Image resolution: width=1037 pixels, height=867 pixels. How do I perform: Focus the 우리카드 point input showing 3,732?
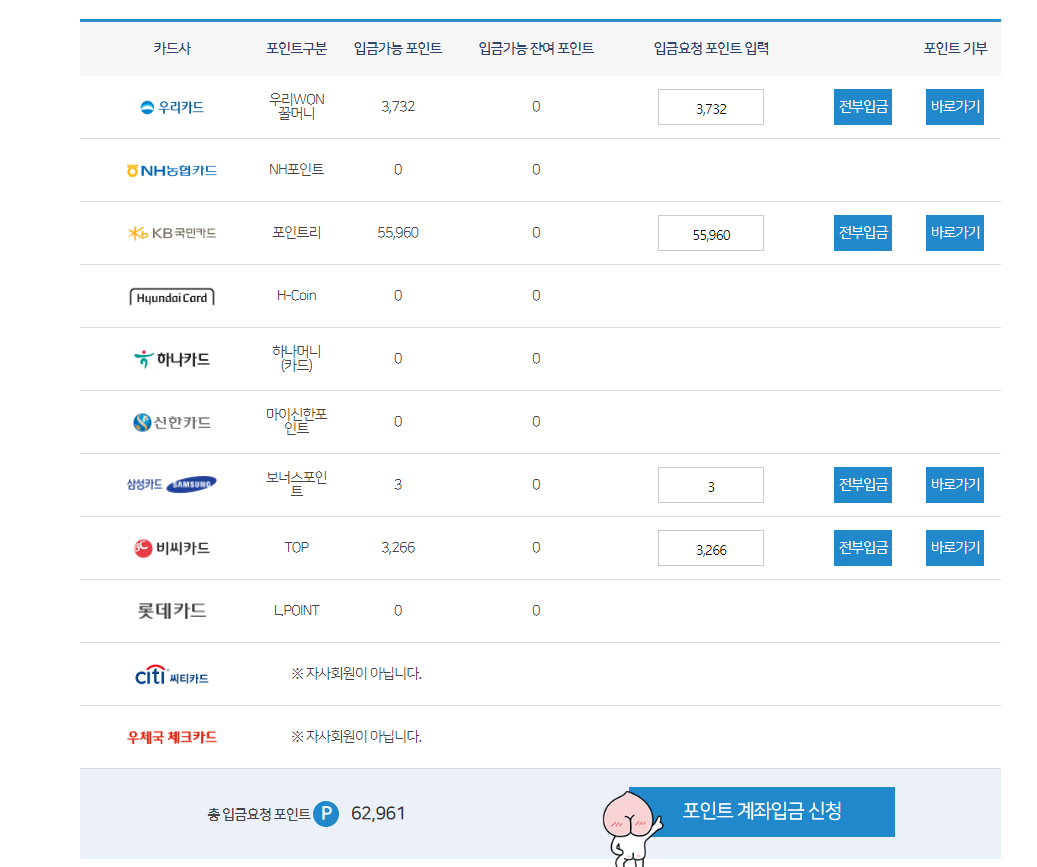click(711, 107)
